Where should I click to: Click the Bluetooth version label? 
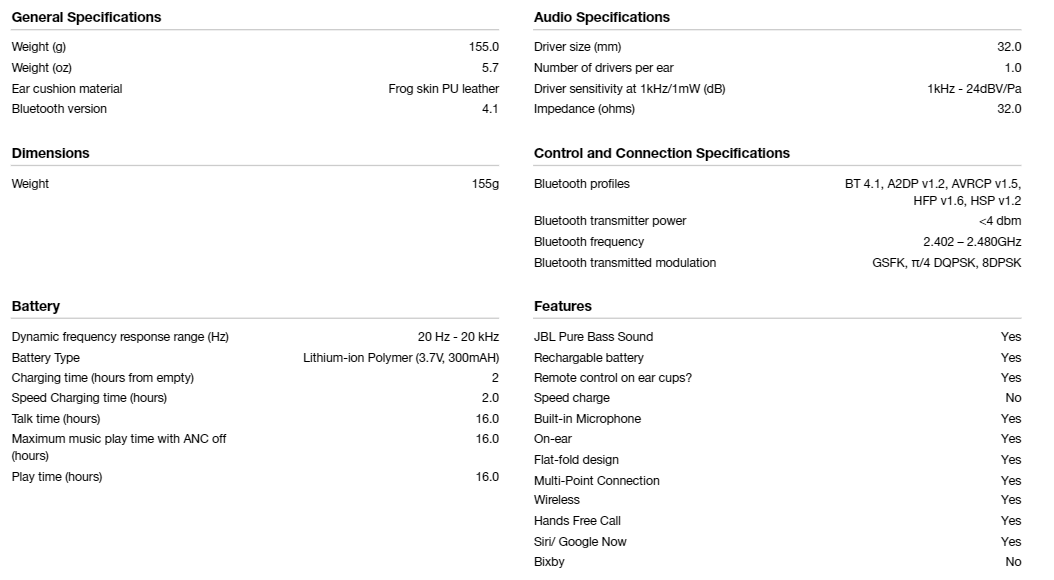[x=59, y=109]
